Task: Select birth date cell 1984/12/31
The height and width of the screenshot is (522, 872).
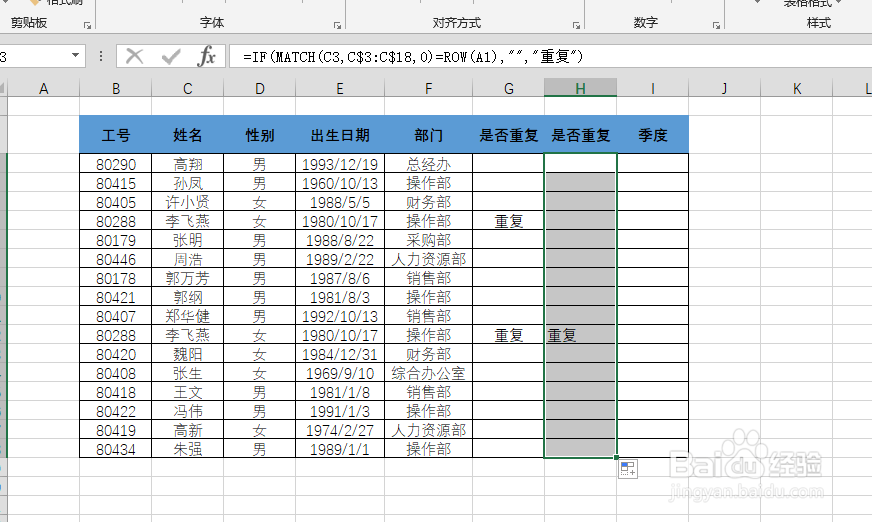Action: [x=340, y=354]
